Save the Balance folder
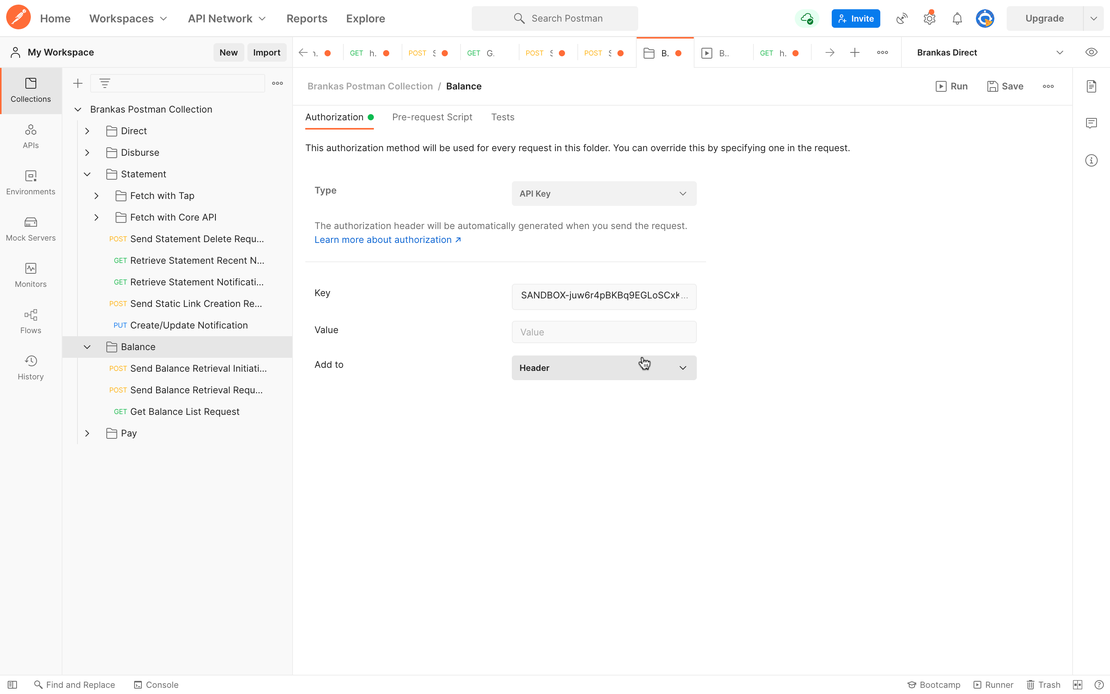Image resolution: width=1110 pixels, height=694 pixels. pos(1005,86)
